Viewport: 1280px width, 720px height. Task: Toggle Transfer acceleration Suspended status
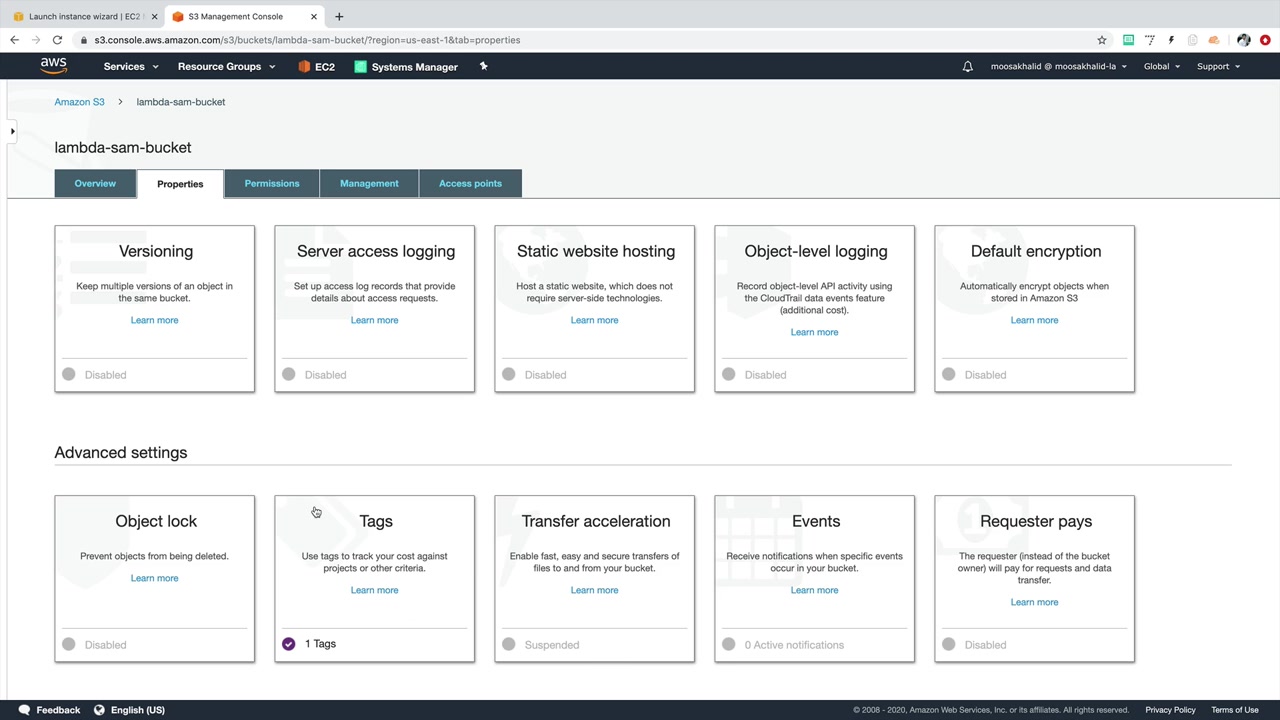[509, 645]
